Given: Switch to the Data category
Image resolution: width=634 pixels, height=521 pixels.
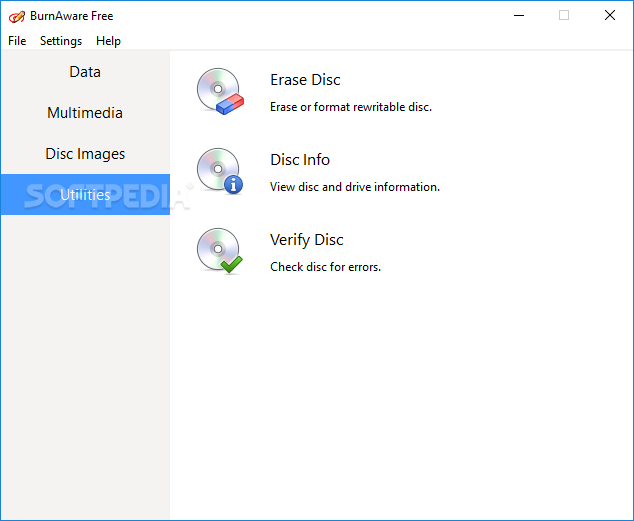Looking at the screenshot, I should 85,72.
